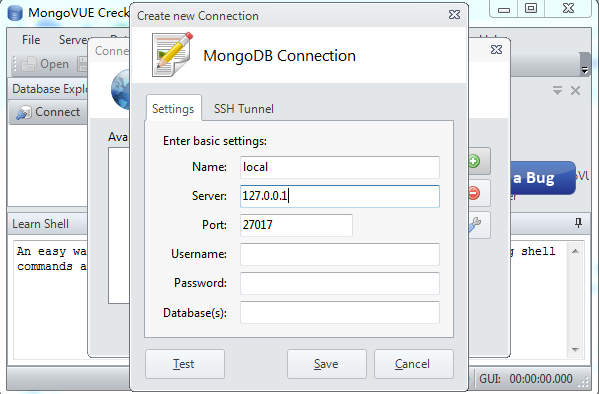
Task: Cancel the connection dialog
Action: 414,364
